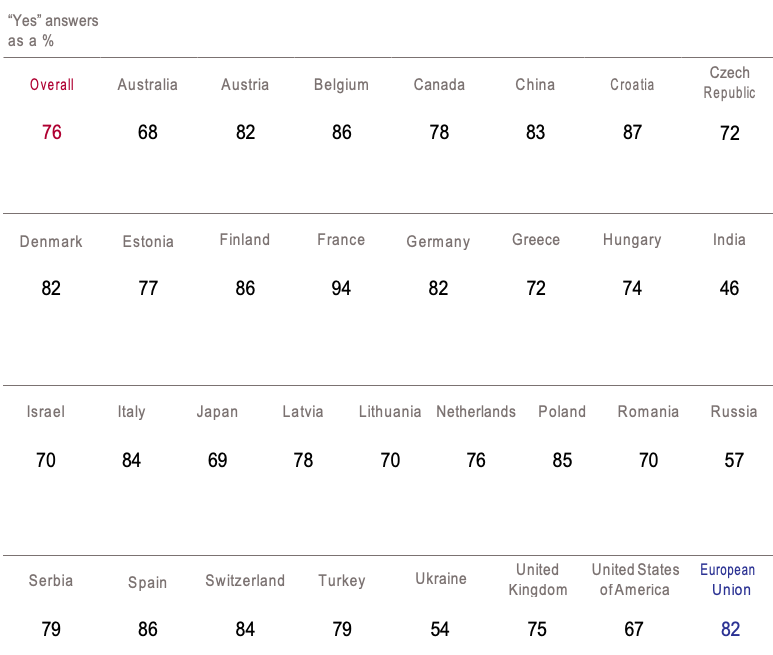Click the value 87 under Croatia
Viewport: 773px width, 655px height.
click(632, 132)
